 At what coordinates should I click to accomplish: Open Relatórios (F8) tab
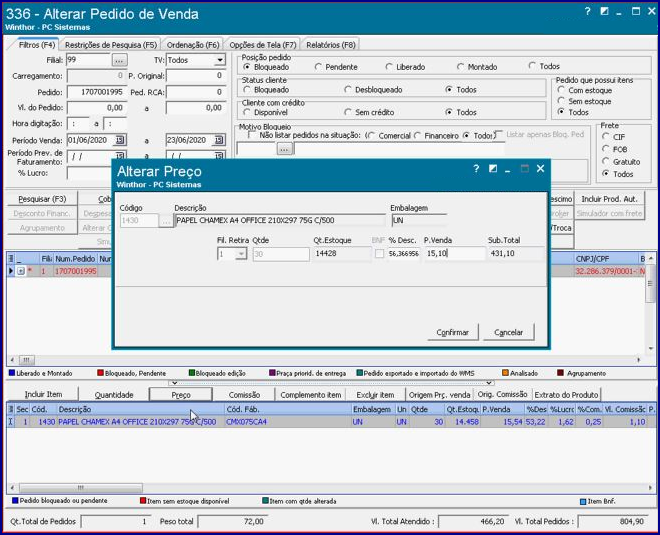tap(331, 45)
